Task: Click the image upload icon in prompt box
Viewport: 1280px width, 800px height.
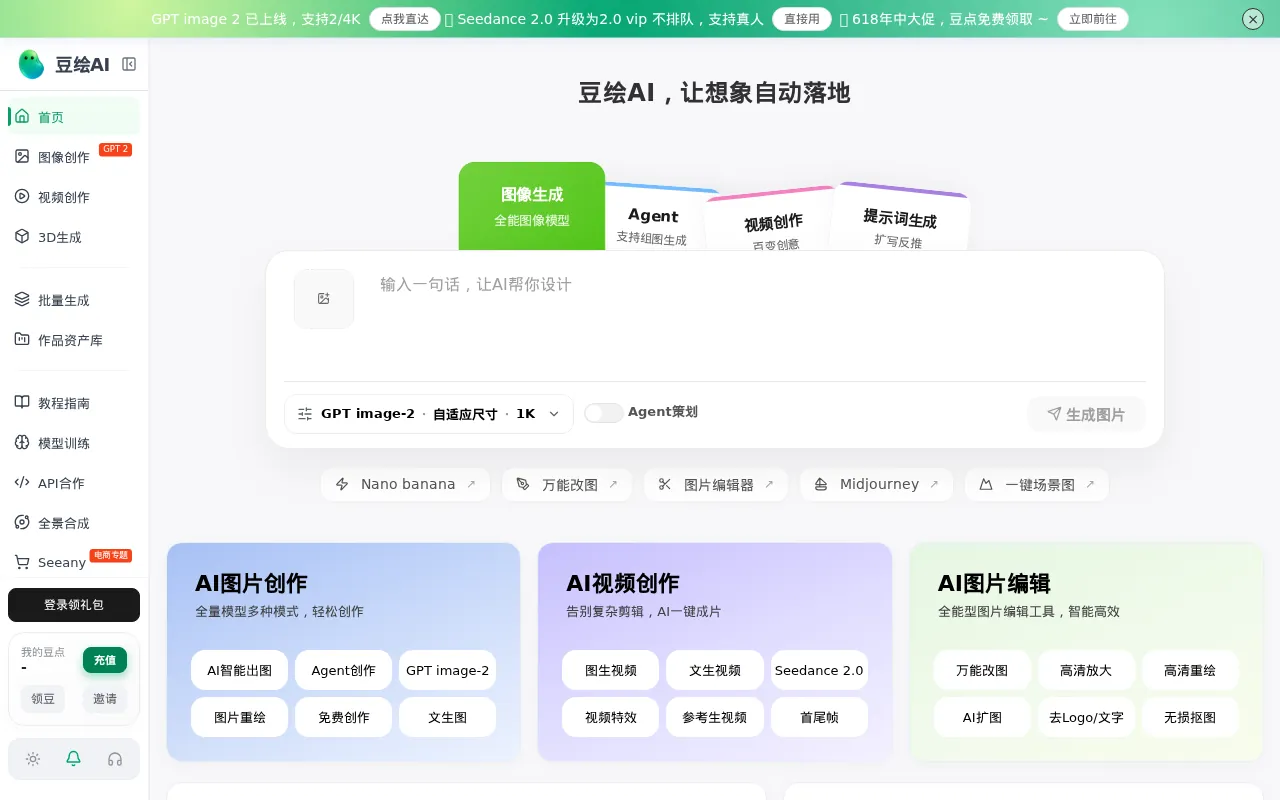Action: [x=324, y=298]
